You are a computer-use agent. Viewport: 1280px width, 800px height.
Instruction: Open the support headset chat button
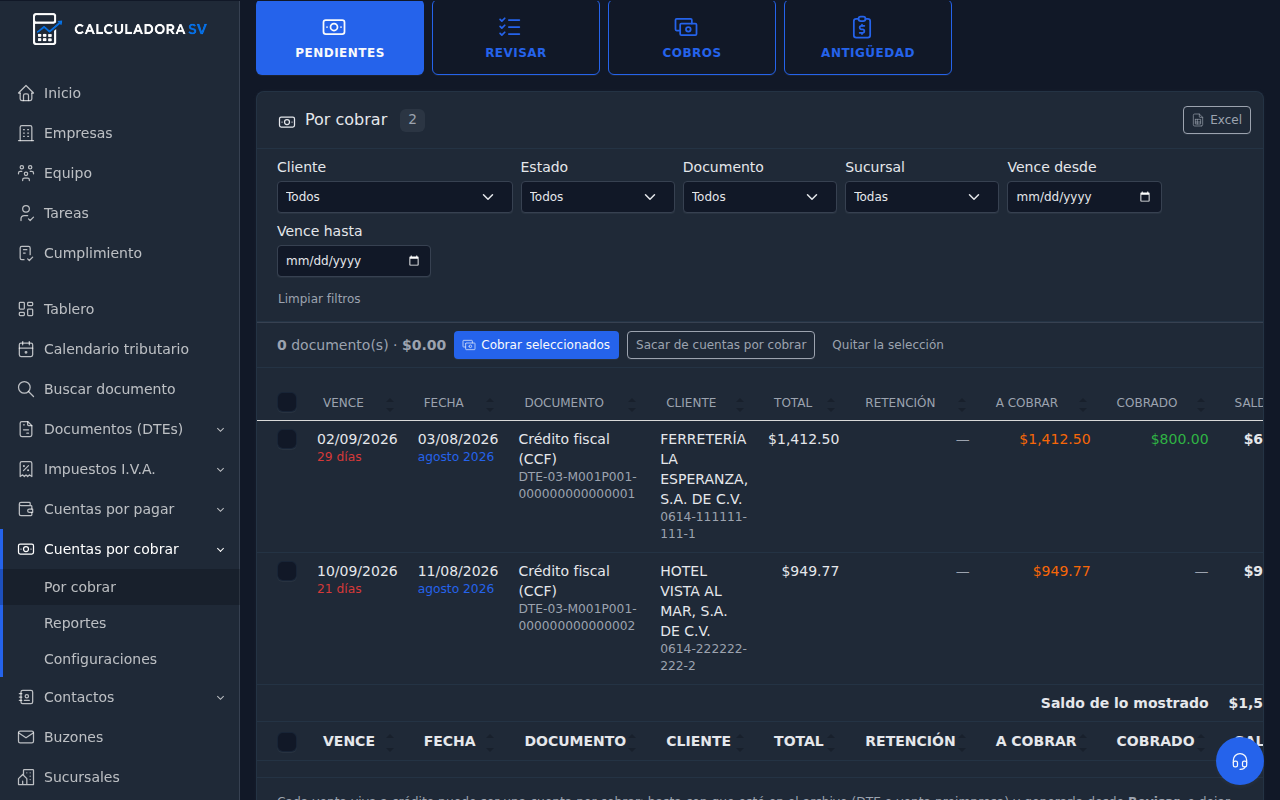pyautogui.click(x=1240, y=761)
